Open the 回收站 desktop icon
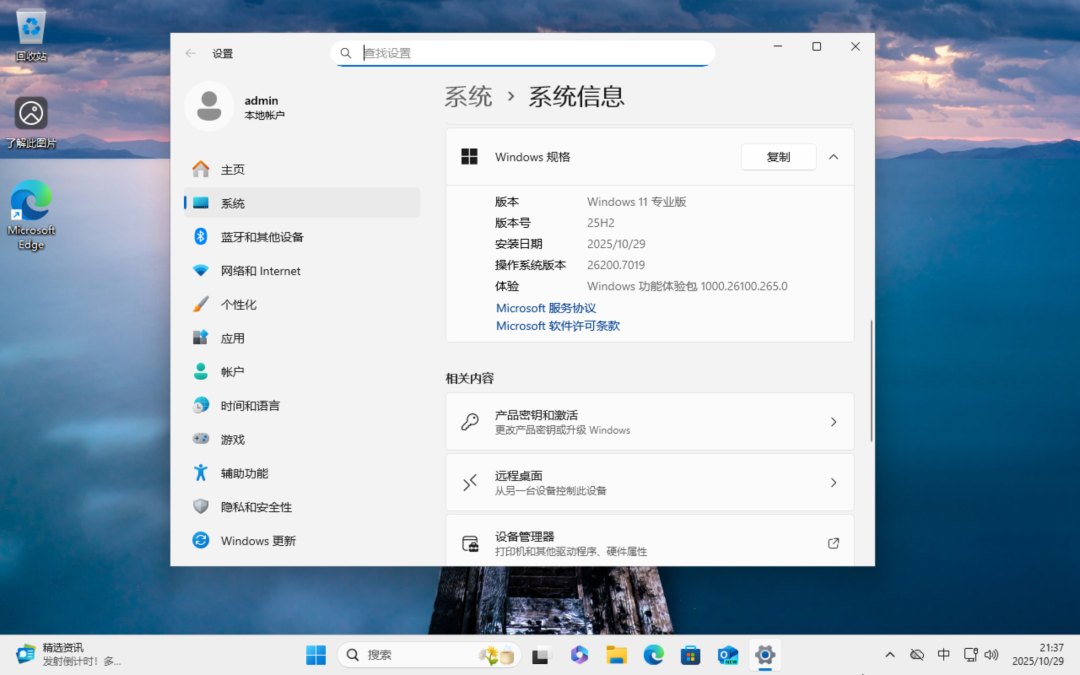This screenshot has height=675, width=1080. point(31,35)
